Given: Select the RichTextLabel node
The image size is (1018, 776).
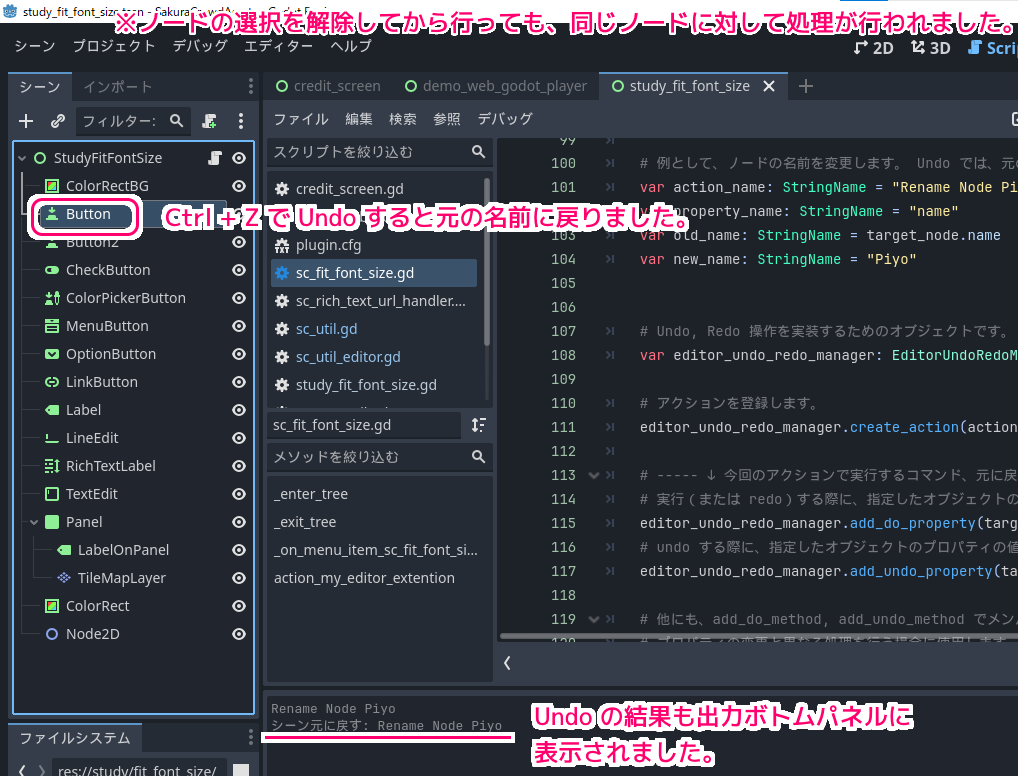Looking at the screenshot, I should coord(110,466).
